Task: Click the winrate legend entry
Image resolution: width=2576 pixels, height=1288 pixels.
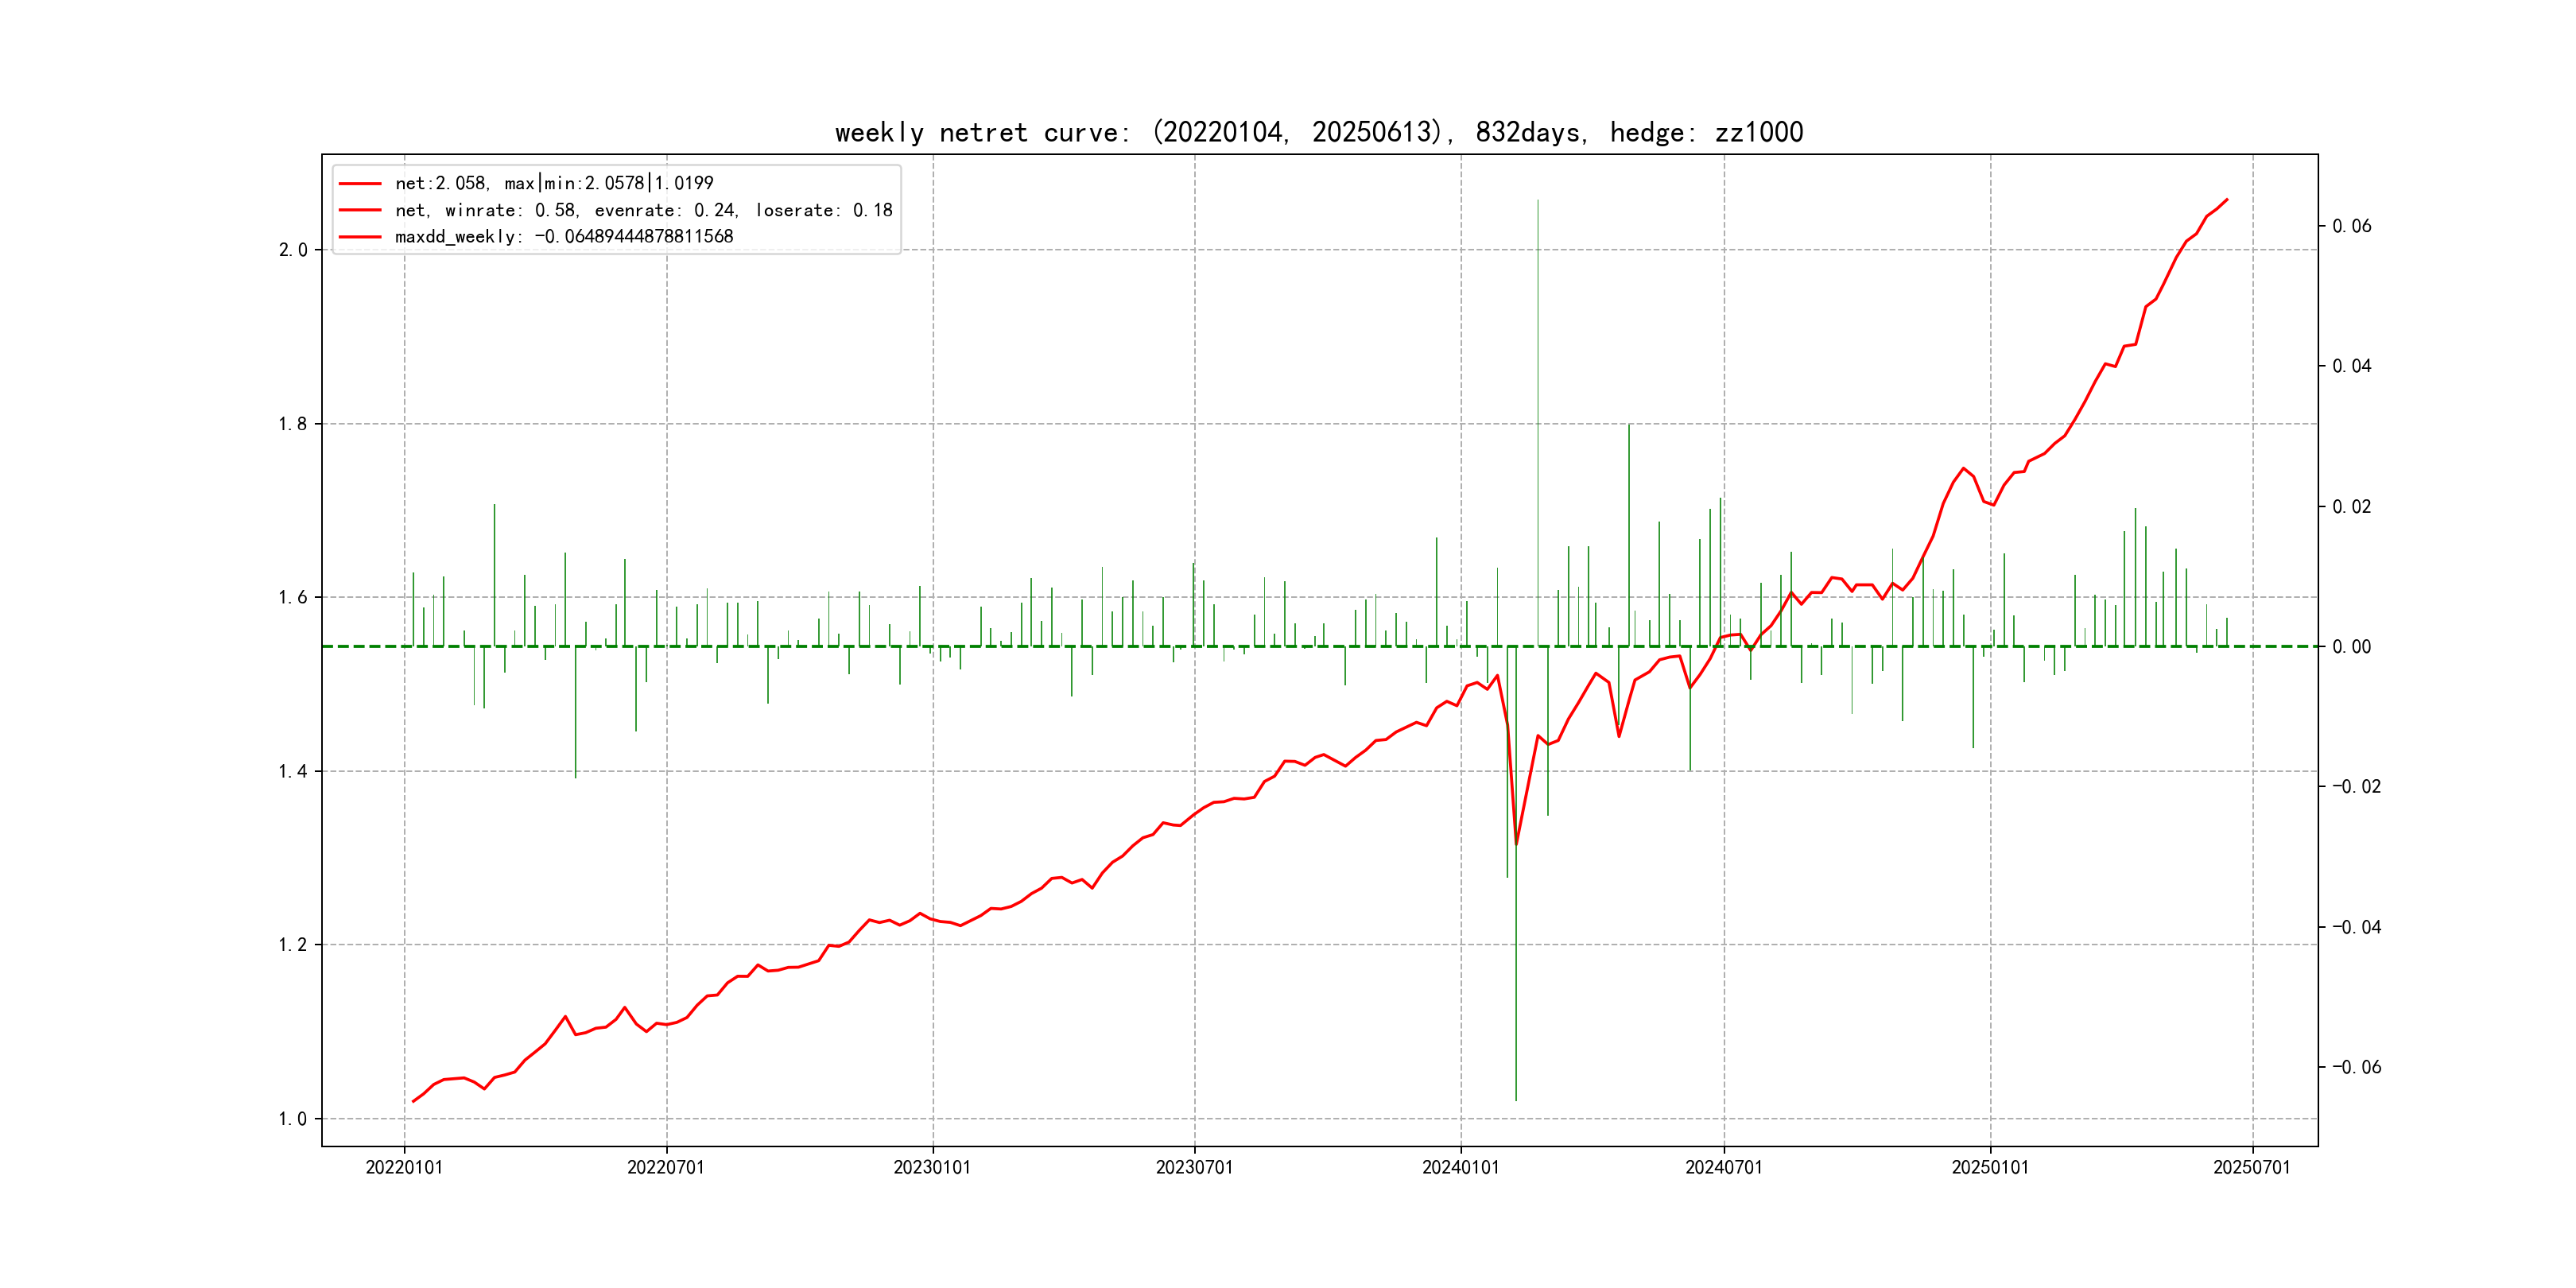Action: click(643, 210)
